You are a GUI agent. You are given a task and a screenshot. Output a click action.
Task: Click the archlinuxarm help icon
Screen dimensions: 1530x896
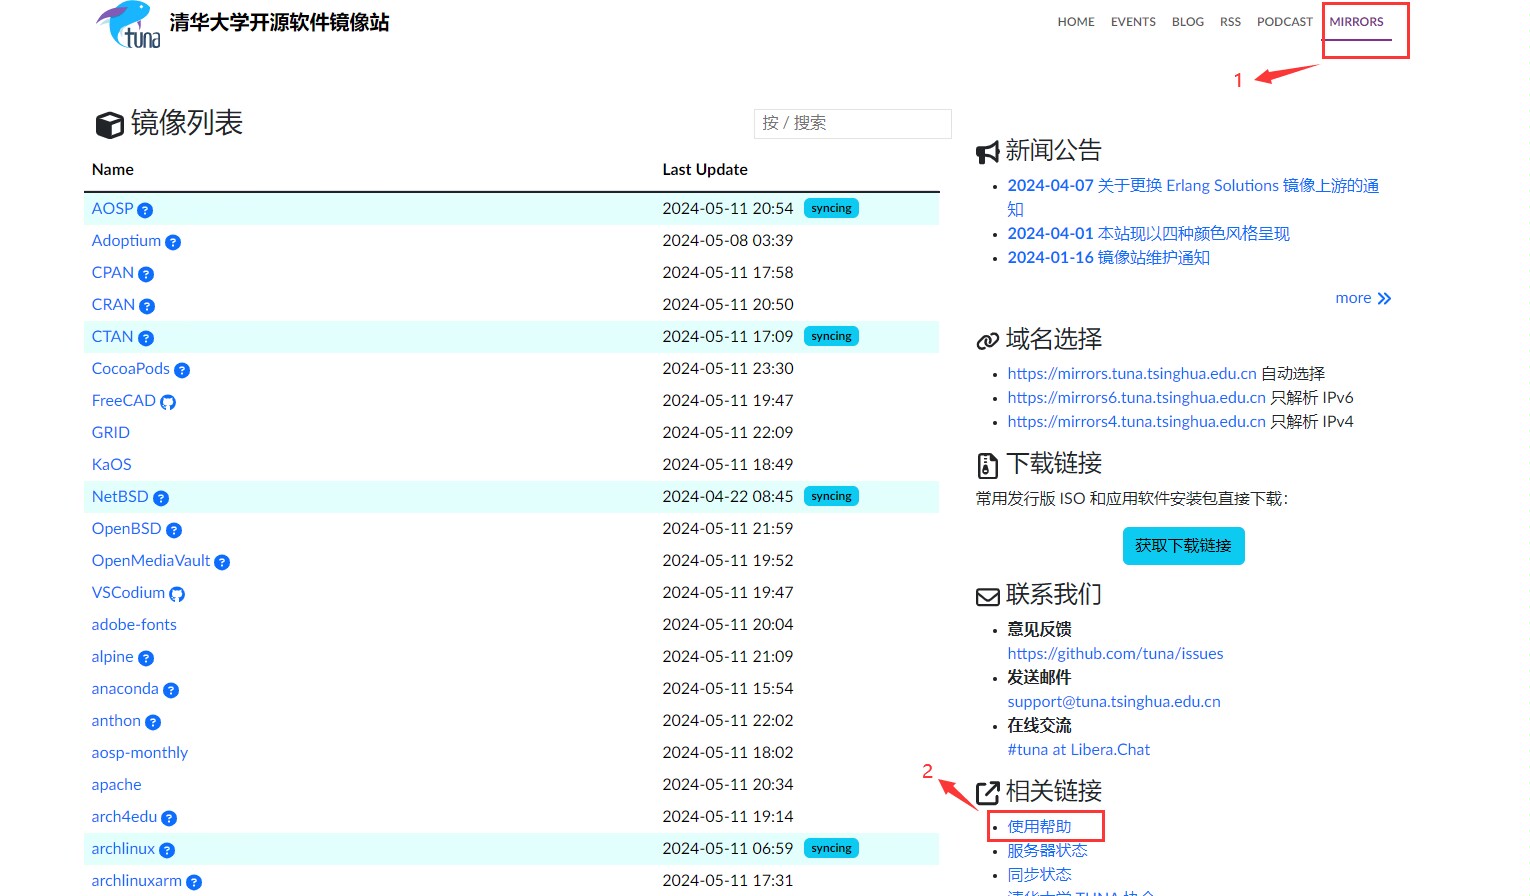[x=194, y=882]
